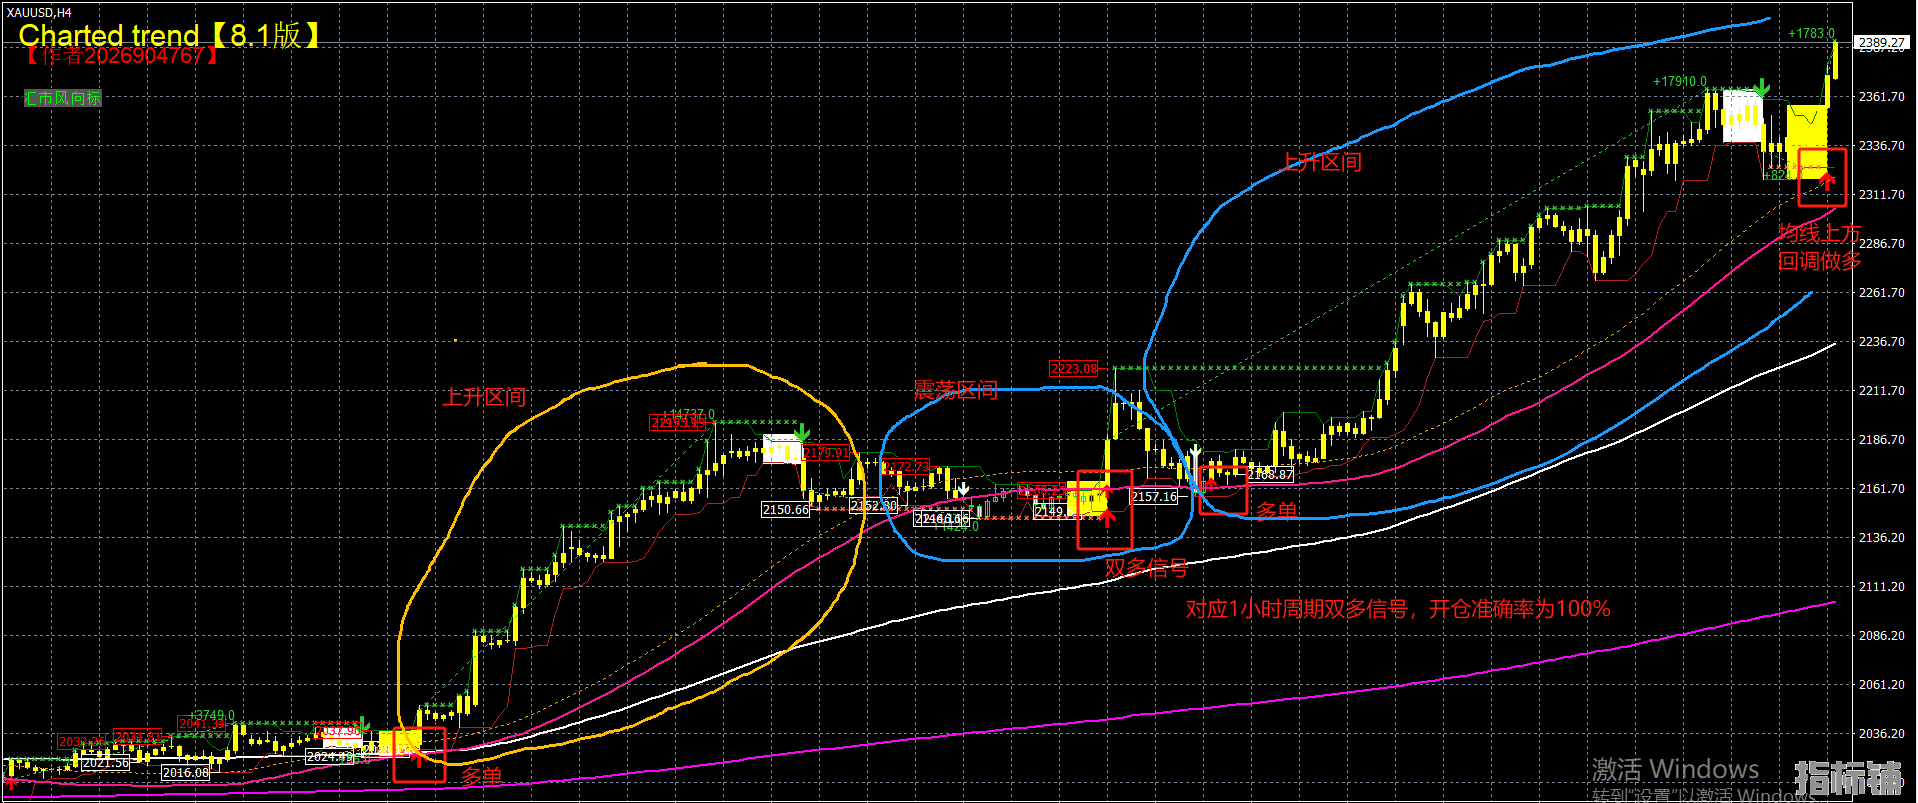
Task: Click the green down arrow beside 2037.90
Action: click(364, 723)
